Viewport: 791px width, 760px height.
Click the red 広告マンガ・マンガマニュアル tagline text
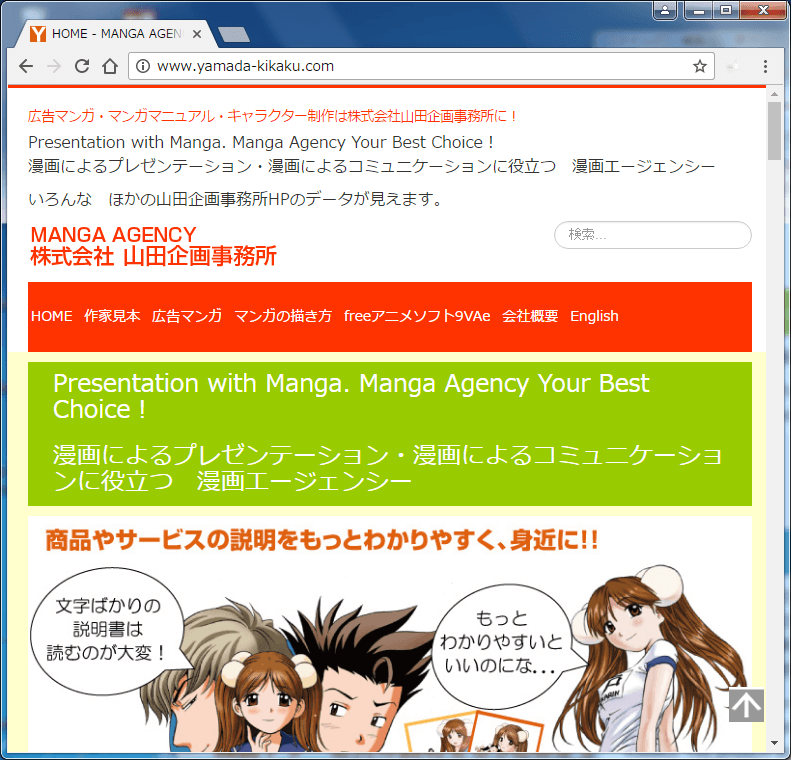pyautogui.click(x=272, y=116)
